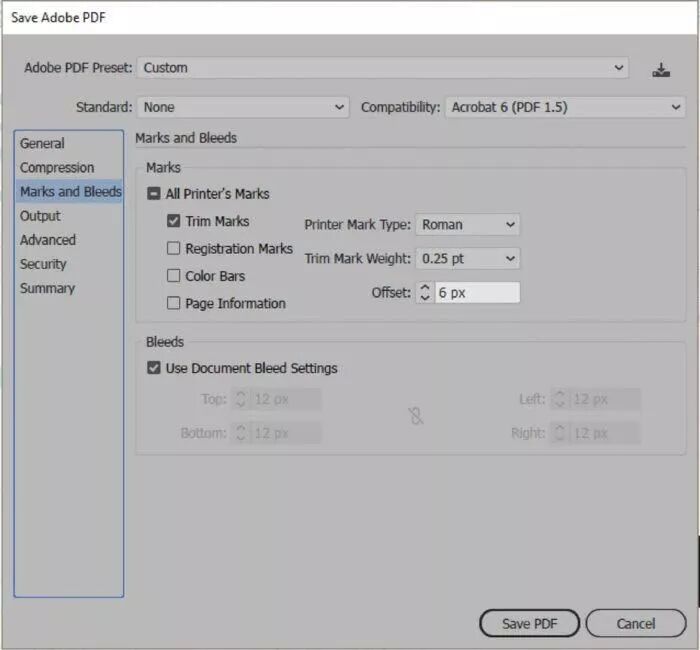Click the save preset icon
The image size is (700, 650).
[661, 70]
